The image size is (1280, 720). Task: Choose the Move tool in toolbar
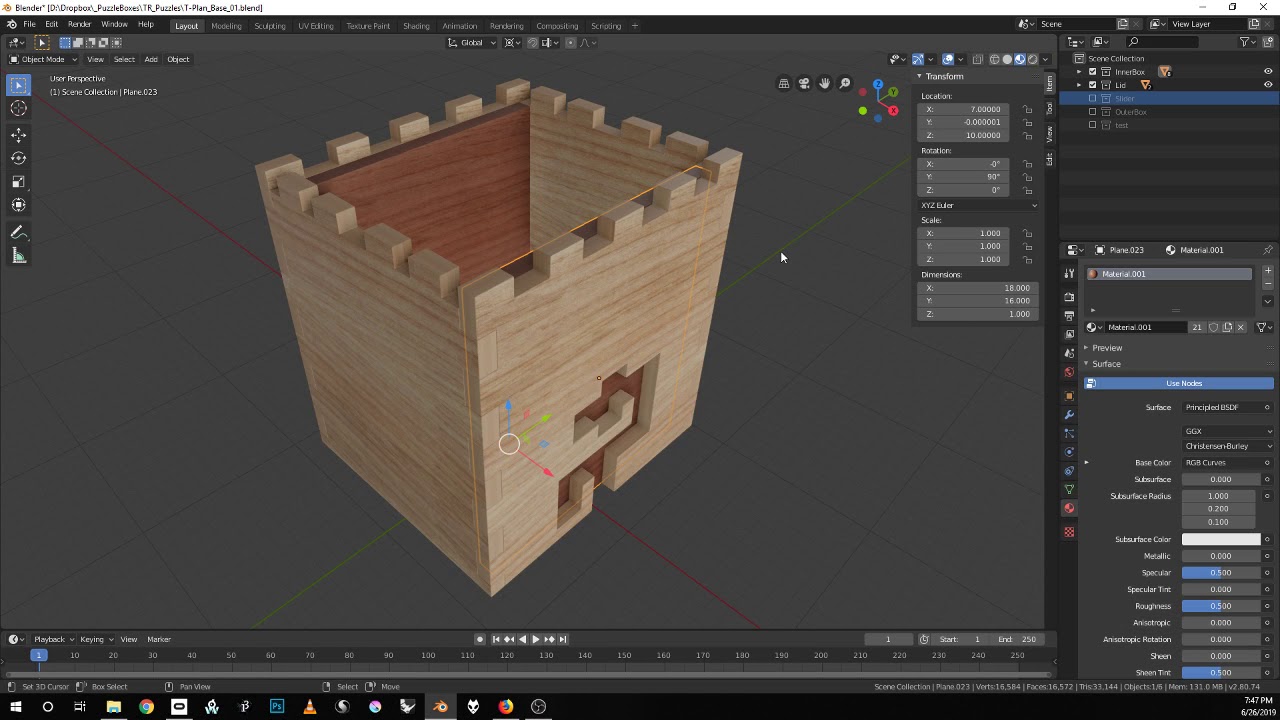coord(18,134)
